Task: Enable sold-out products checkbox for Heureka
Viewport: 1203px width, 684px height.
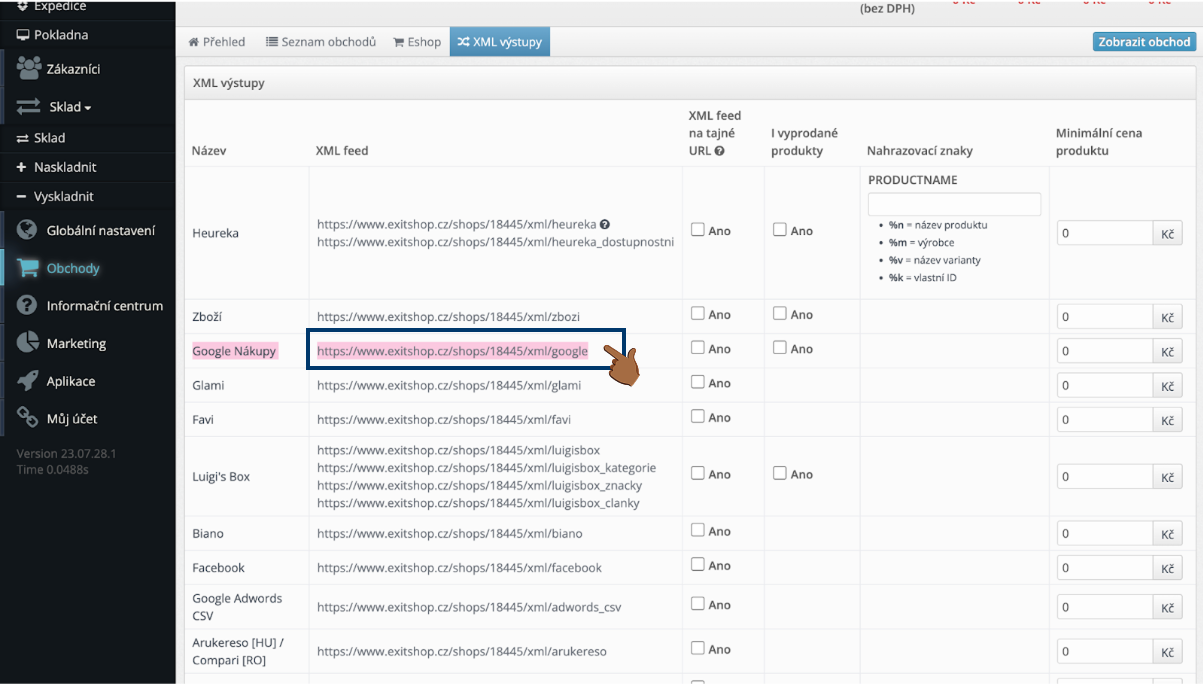Action: click(780, 230)
